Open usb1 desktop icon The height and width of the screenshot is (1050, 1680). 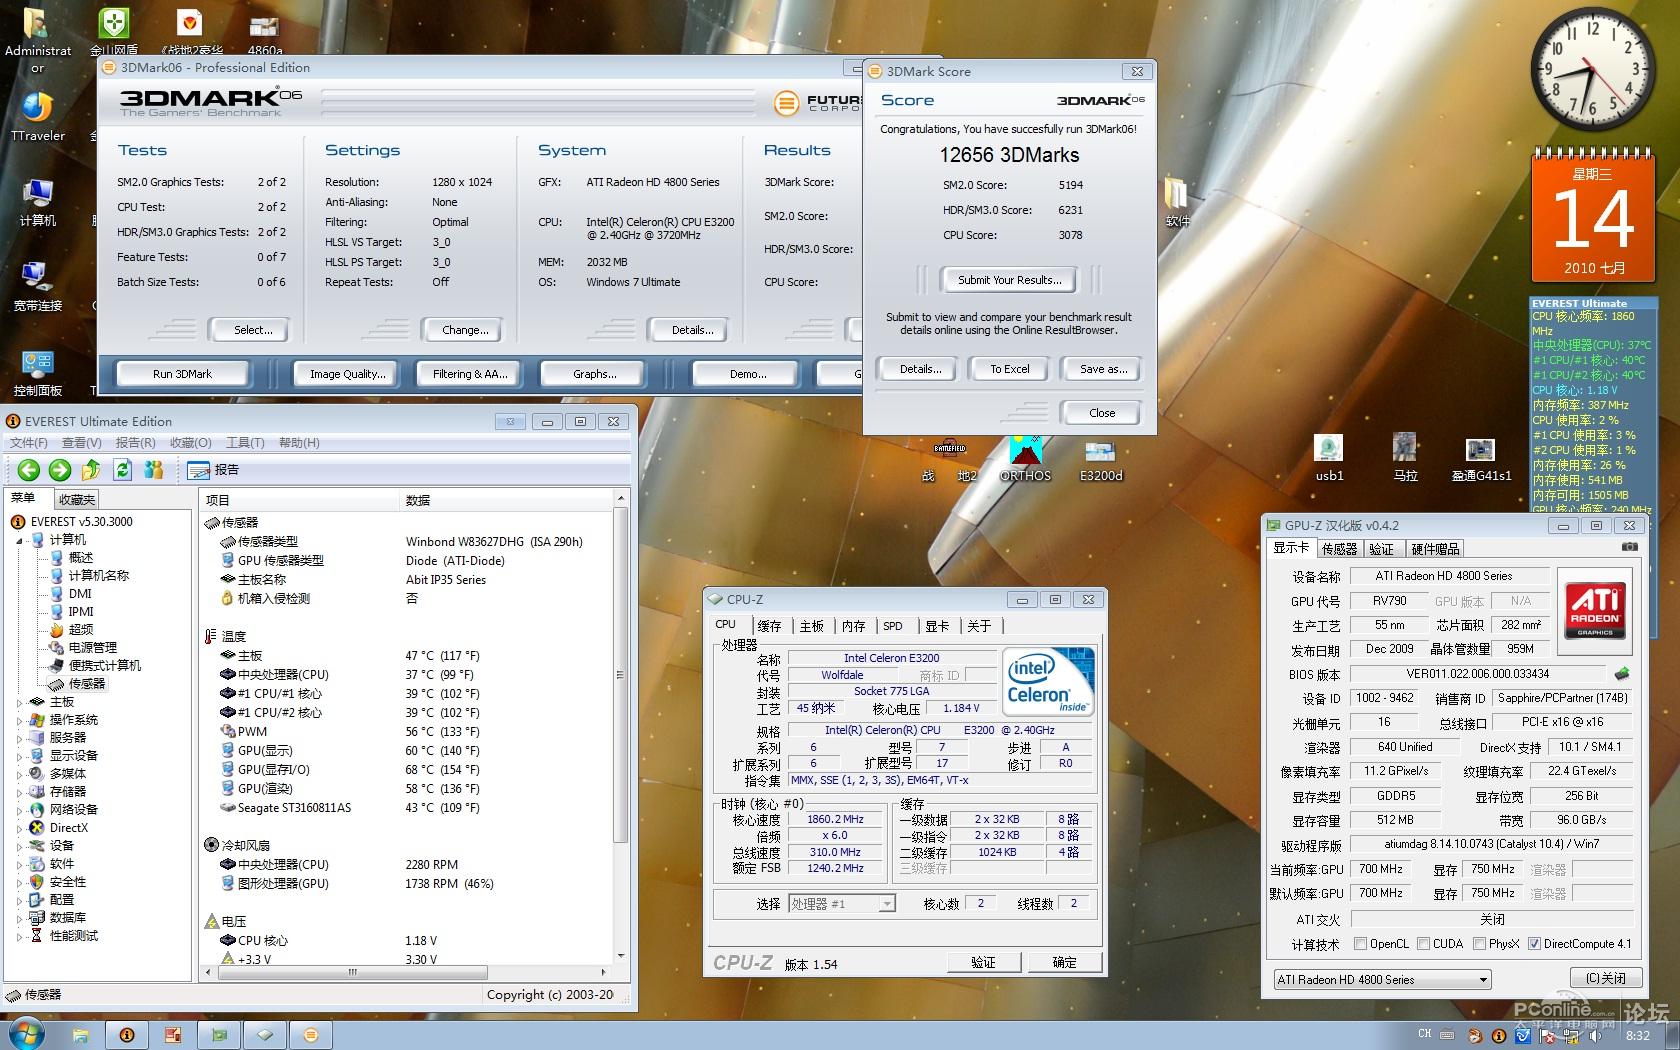coord(1329,459)
